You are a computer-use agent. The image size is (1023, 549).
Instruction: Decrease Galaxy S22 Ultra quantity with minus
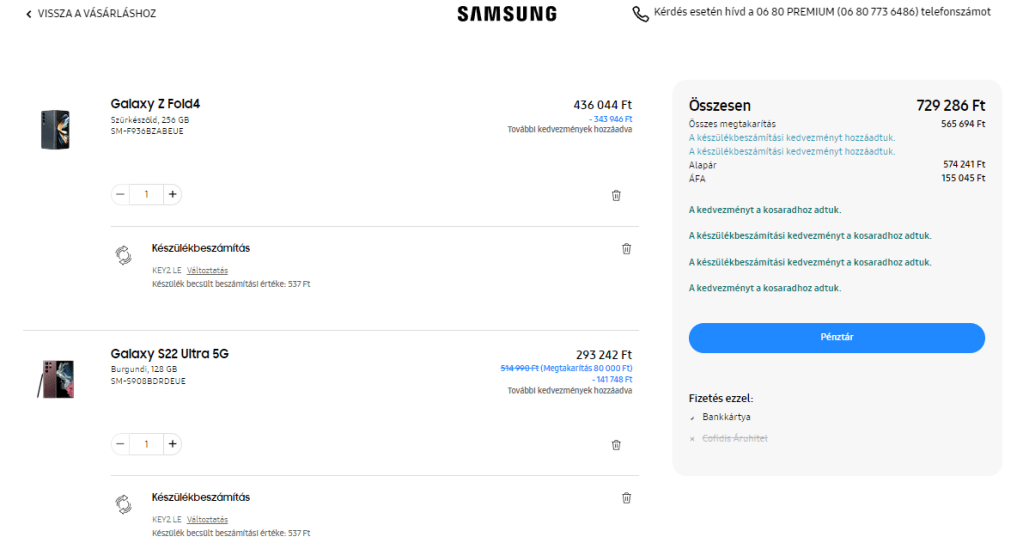(x=121, y=444)
